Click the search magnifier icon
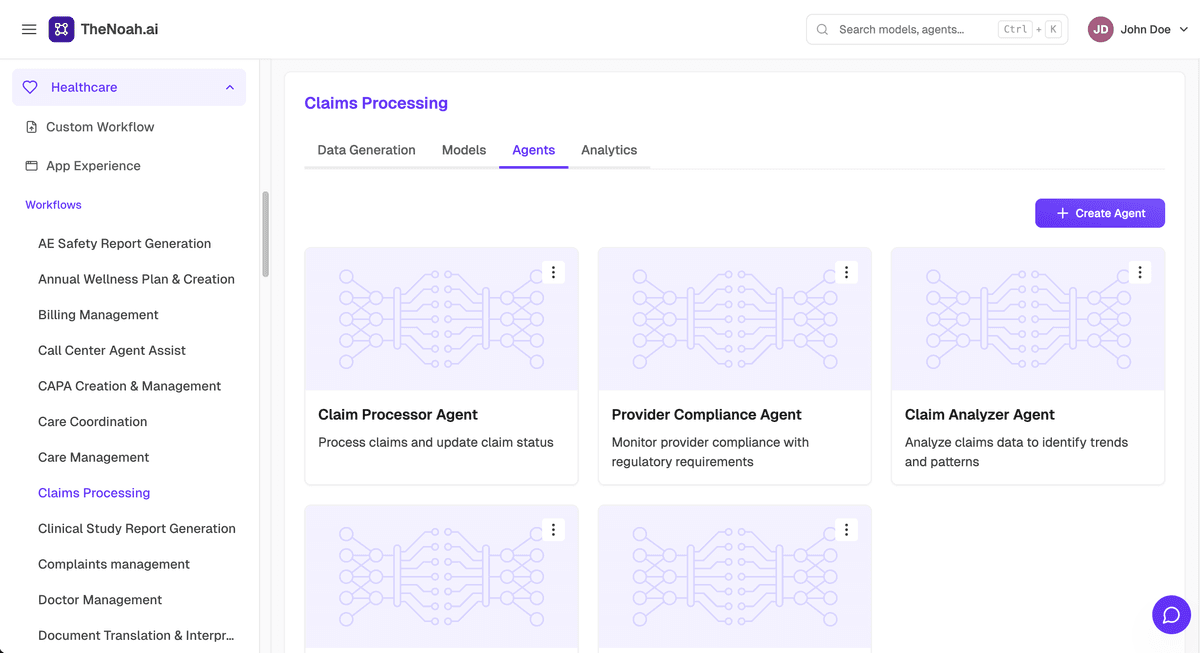The height and width of the screenshot is (653, 1200). tap(823, 29)
